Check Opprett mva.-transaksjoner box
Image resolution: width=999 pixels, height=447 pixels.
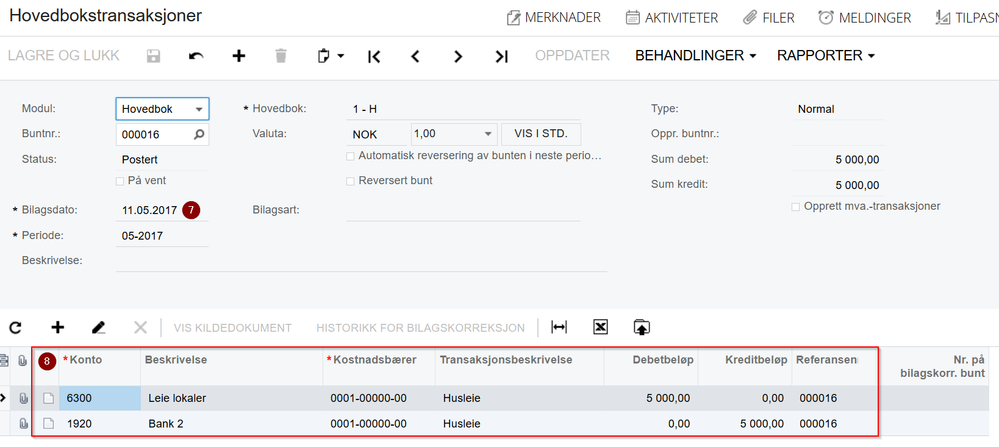(795, 206)
